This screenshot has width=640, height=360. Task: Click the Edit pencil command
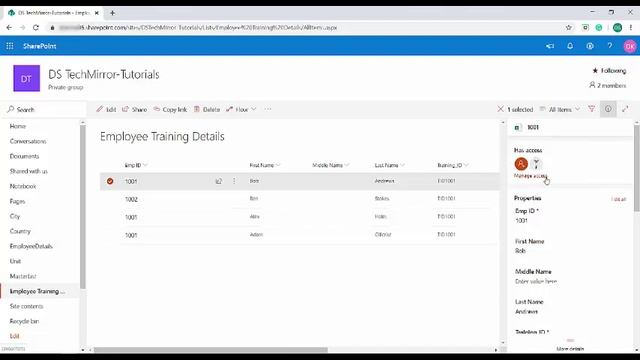pyautogui.click(x=106, y=109)
